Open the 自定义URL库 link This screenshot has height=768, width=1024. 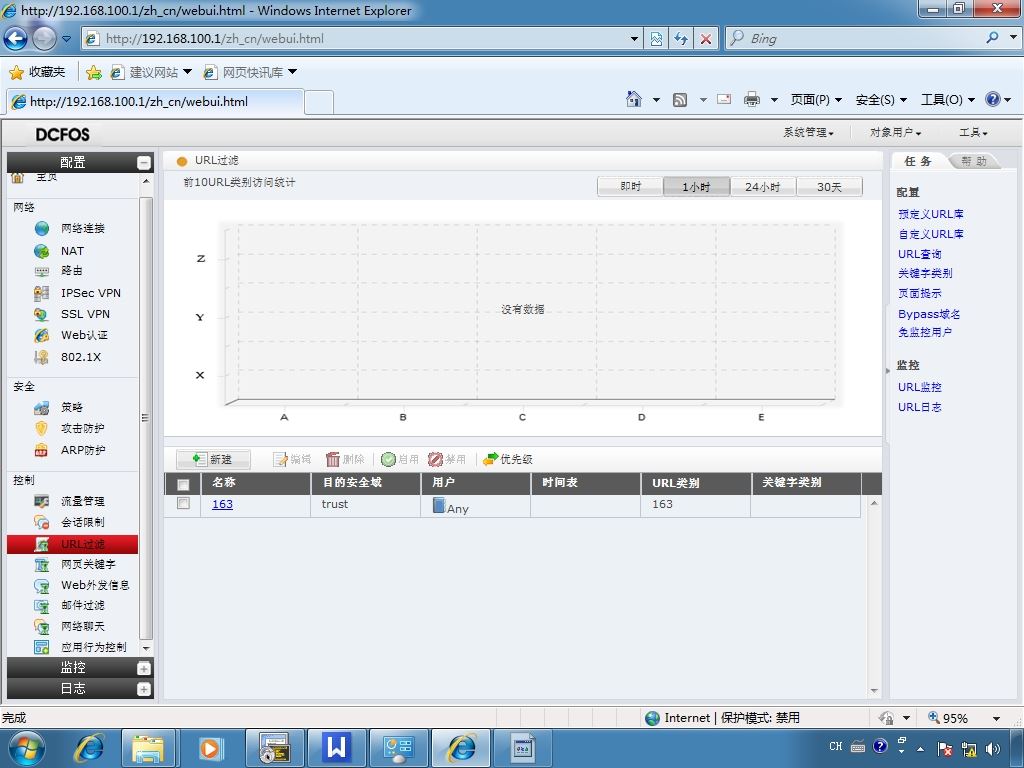tap(931, 234)
